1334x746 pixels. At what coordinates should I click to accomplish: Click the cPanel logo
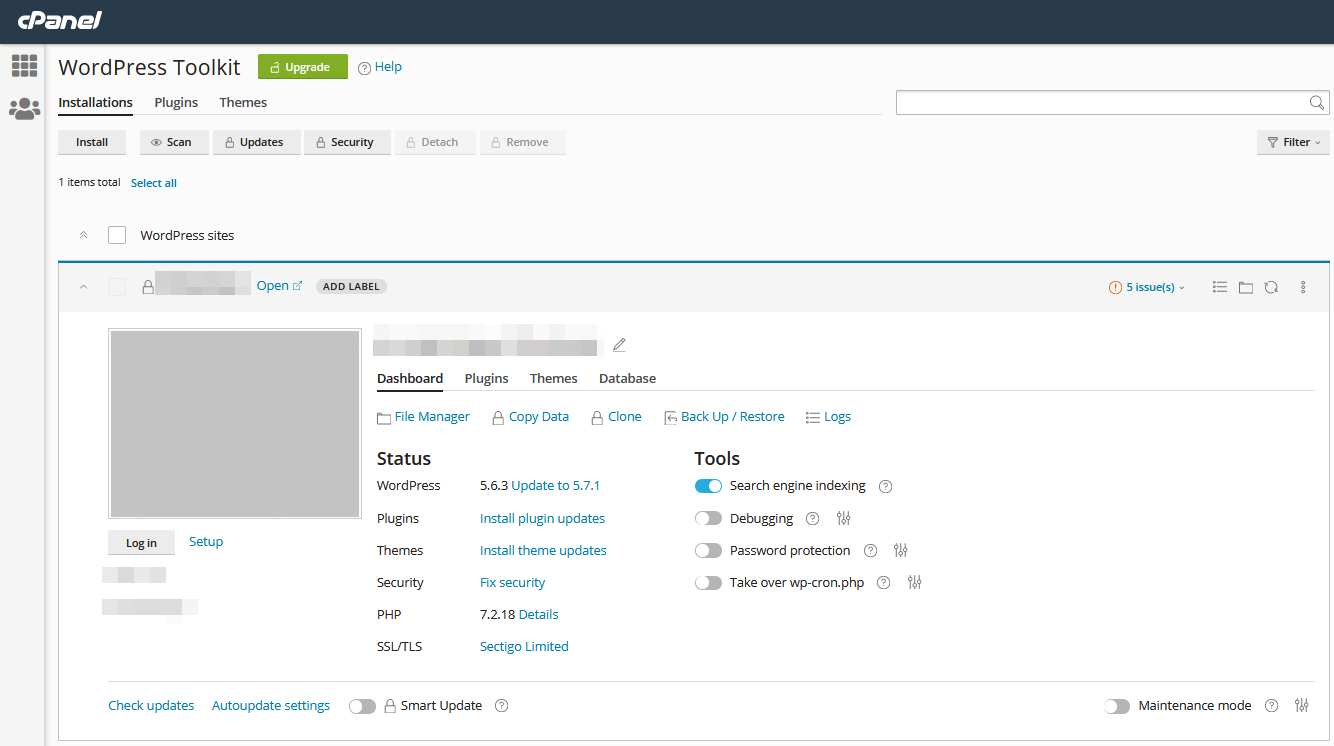tap(60, 20)
